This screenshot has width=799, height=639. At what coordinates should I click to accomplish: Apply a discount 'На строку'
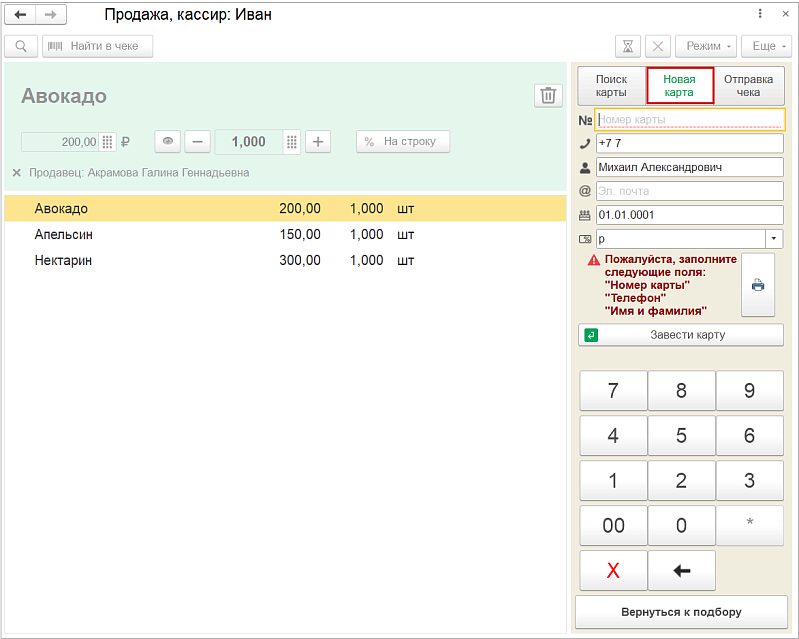coord(403,141)
